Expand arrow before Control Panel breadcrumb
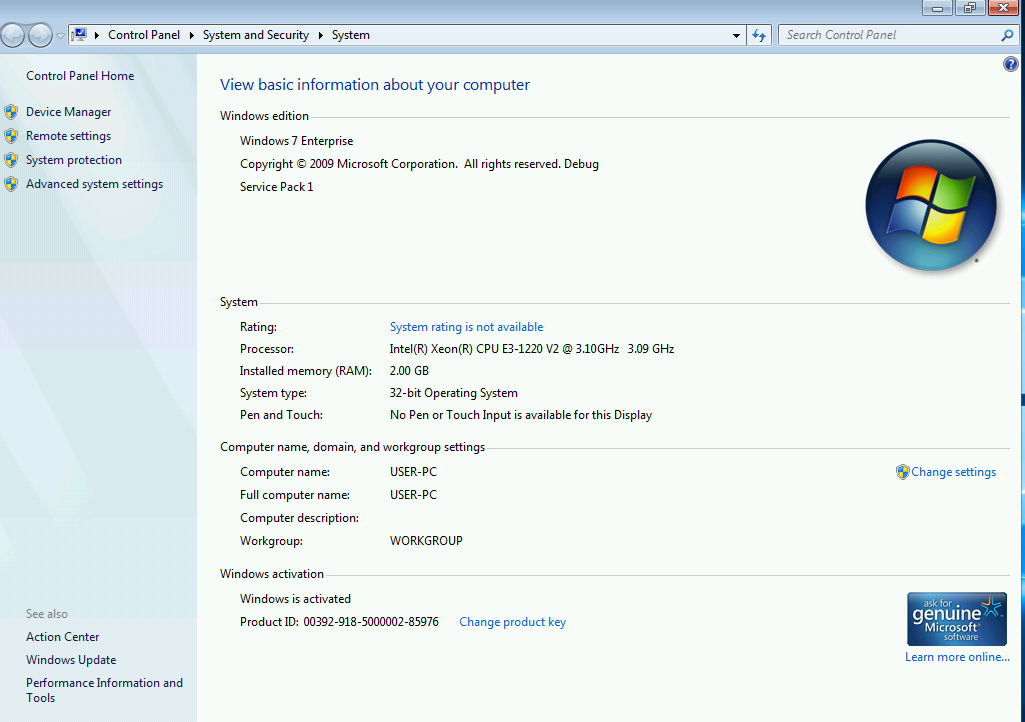The width and height of the screenshot is (1025, 722). click(x=97, y=35)
